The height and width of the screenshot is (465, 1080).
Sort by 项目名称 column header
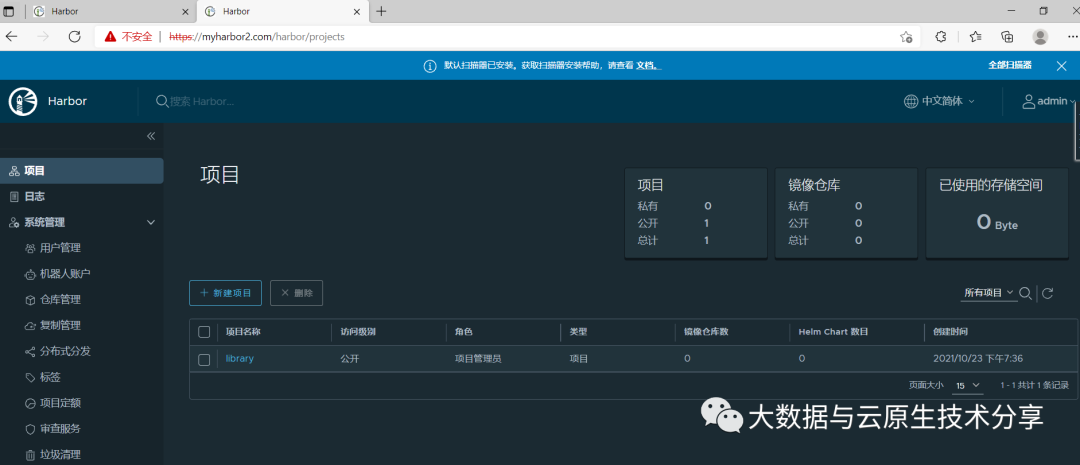[x=243, y=332]
